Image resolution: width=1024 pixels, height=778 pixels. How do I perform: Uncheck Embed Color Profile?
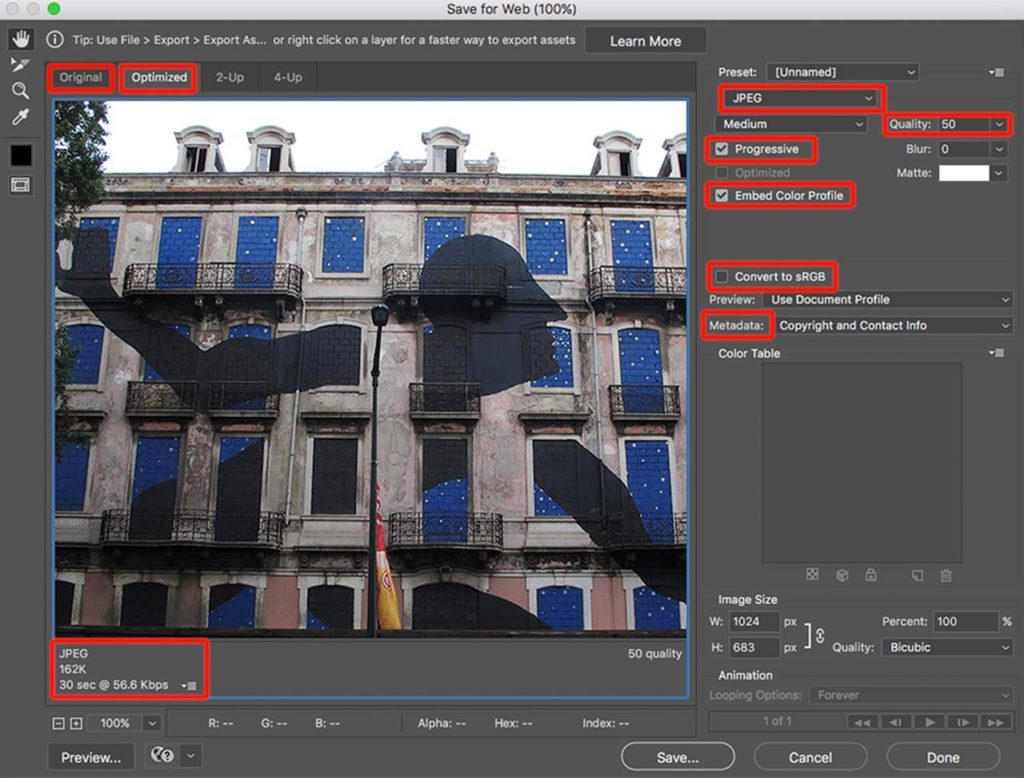pyautogui.click(x=721, y=196)
